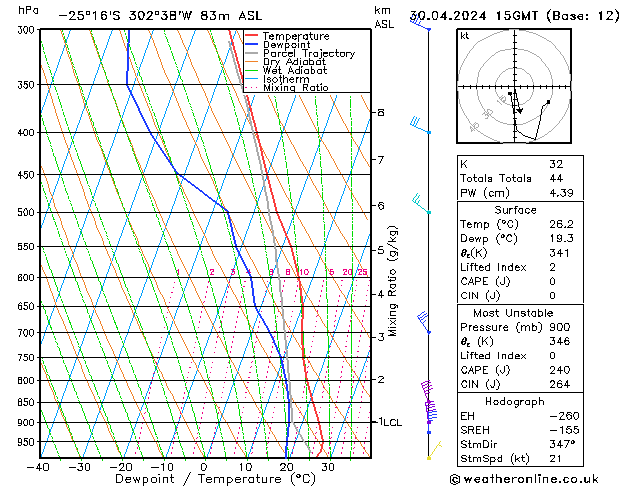This screenshot has height=486, width=629.
Task: Click the LCL marker on the altitude axis
Action: click(x=389, y=422)
